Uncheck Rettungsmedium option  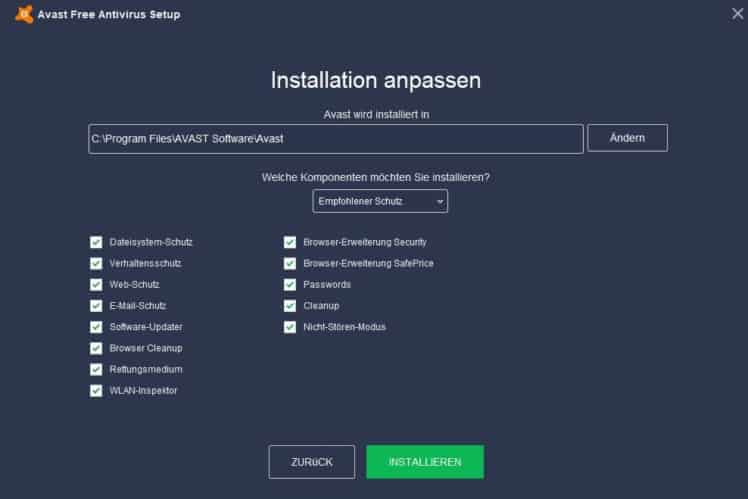tap(96, 369)
